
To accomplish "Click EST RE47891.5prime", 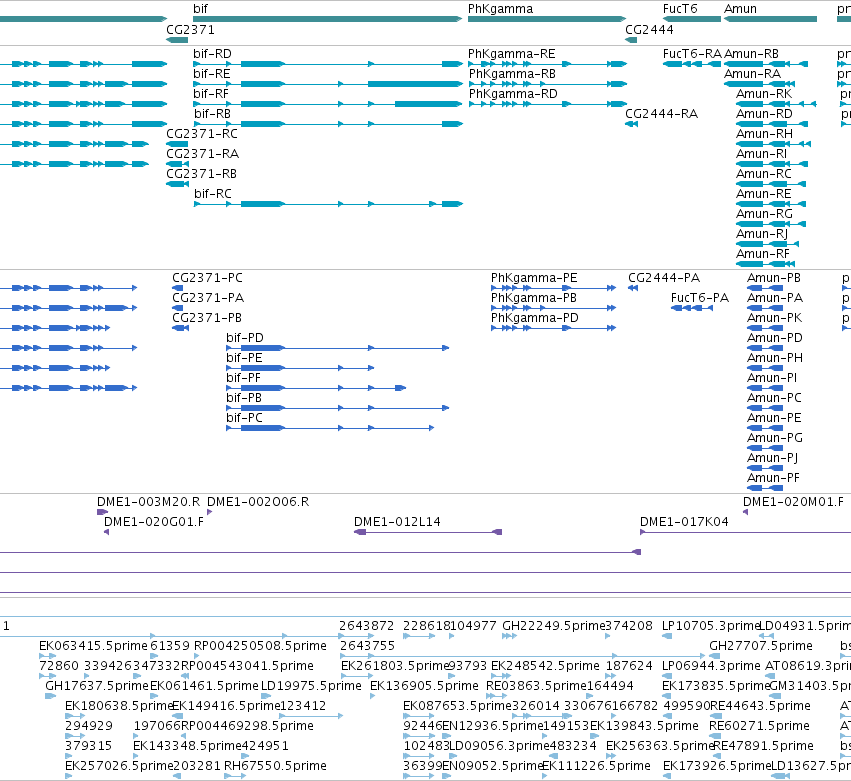I will 763,746.
